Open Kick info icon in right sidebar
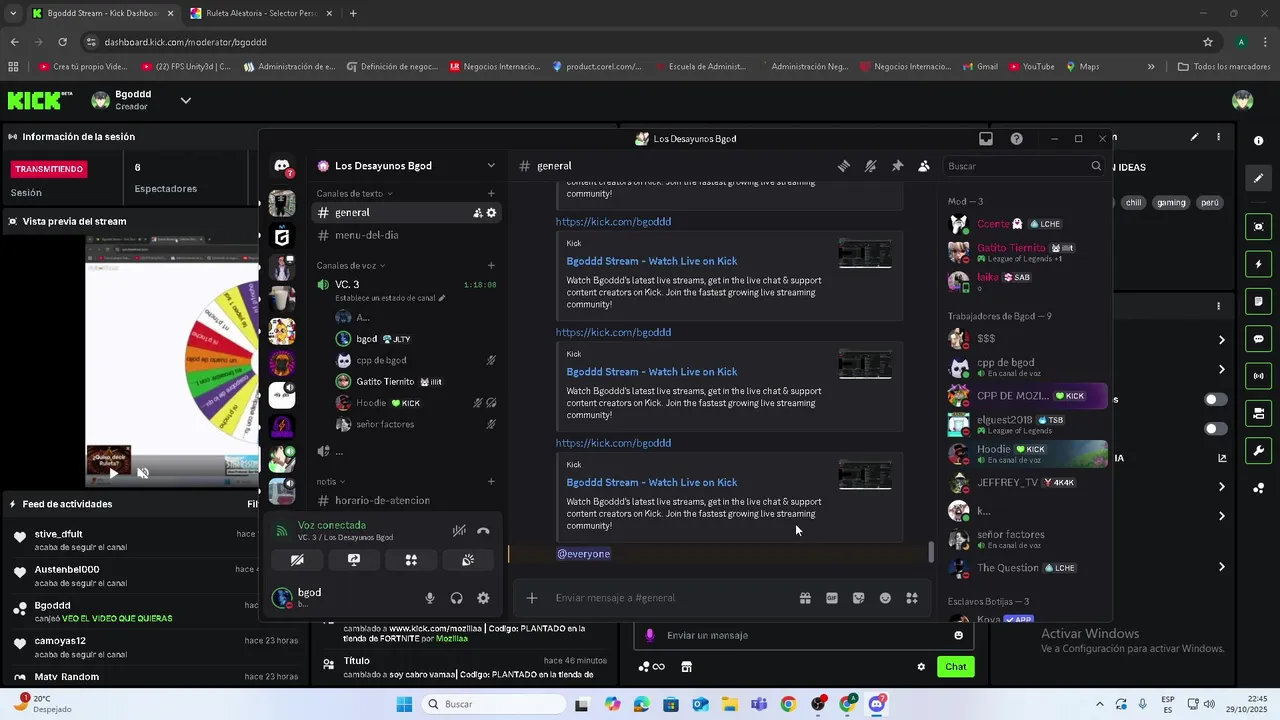 tap(1259, 141)
